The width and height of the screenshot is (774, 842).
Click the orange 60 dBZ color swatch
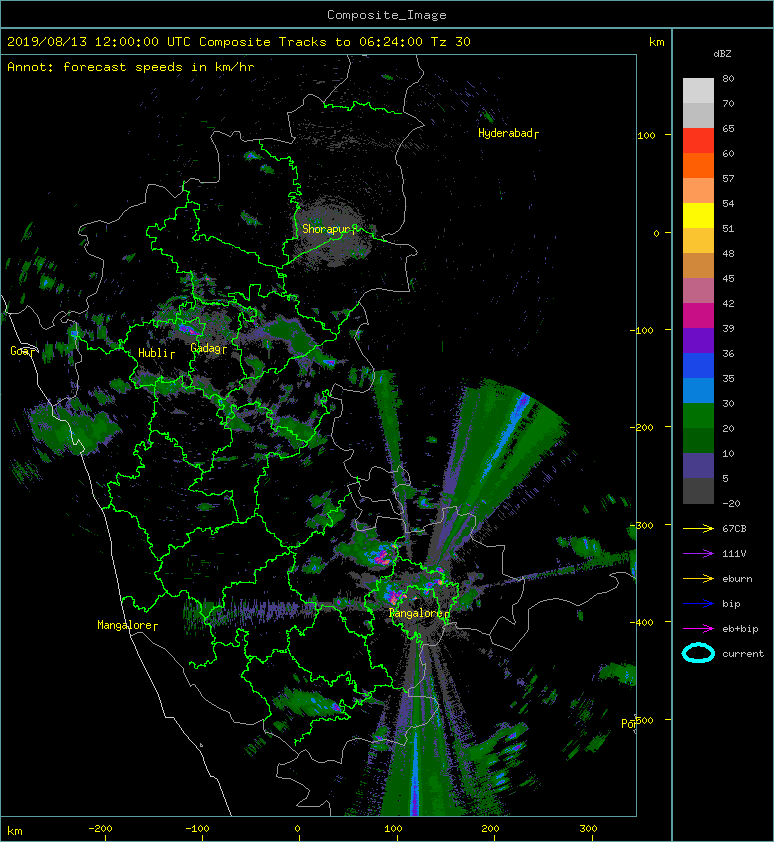point(698,165)
